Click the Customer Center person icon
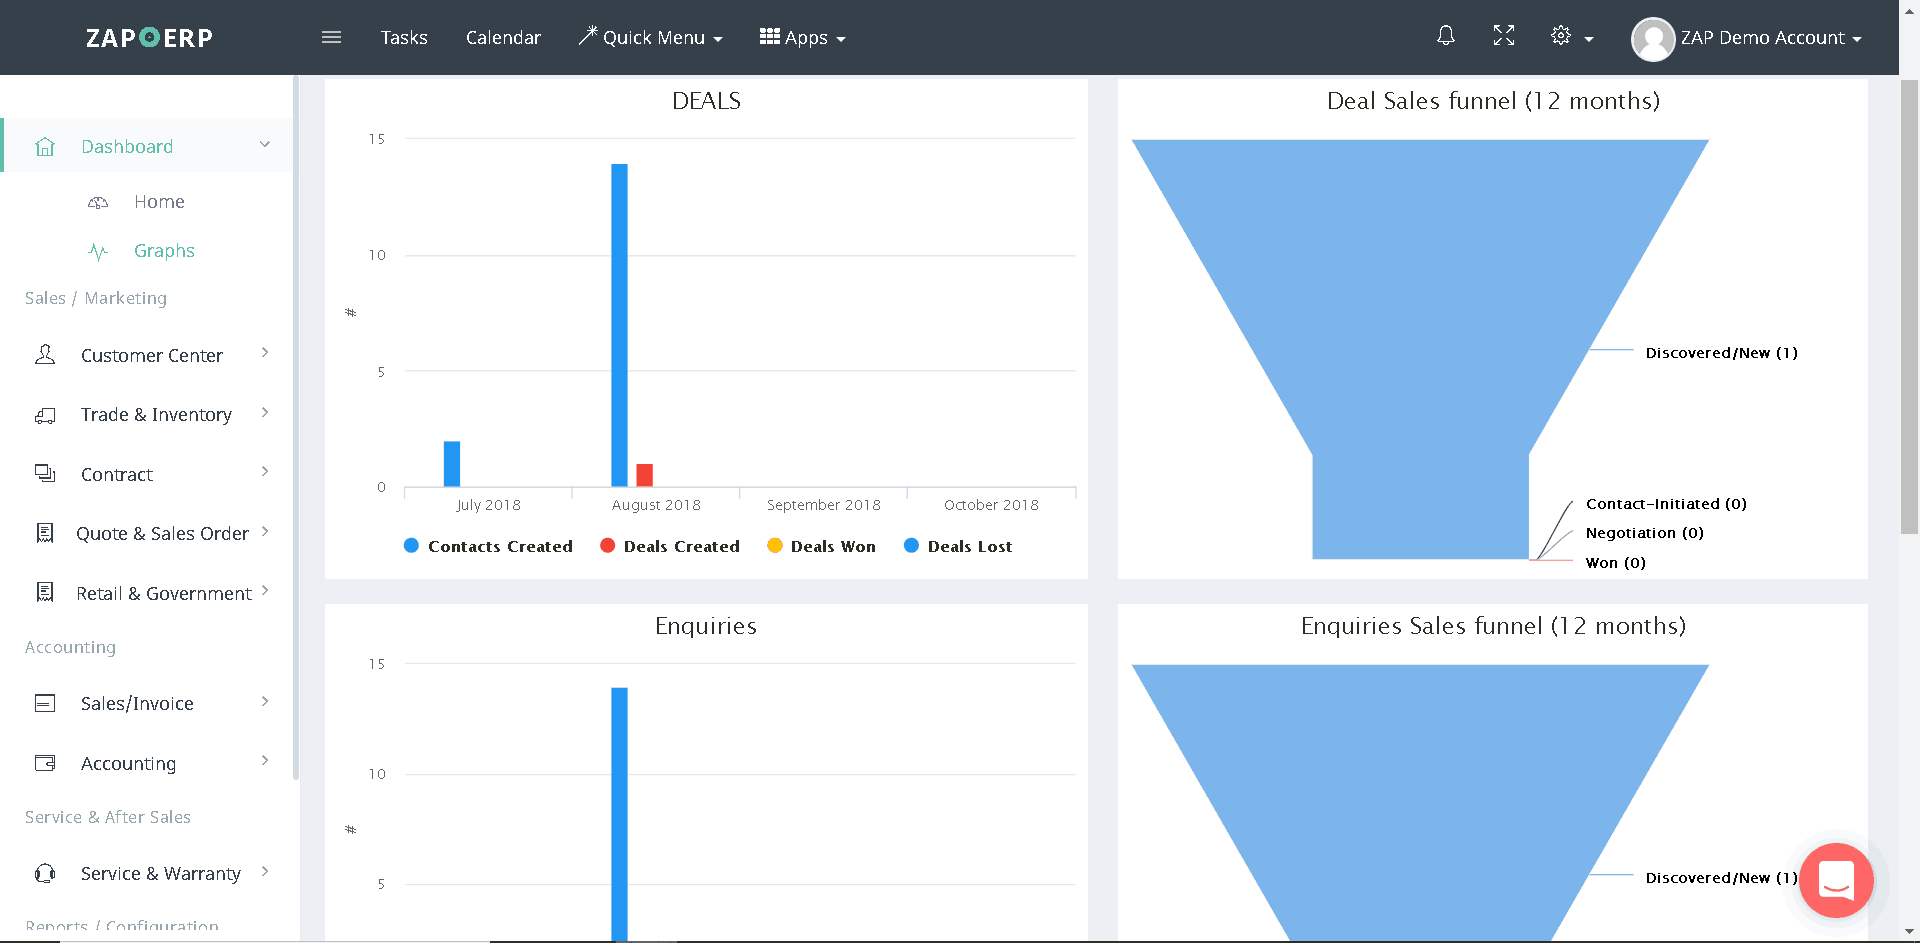 point(45,355)
